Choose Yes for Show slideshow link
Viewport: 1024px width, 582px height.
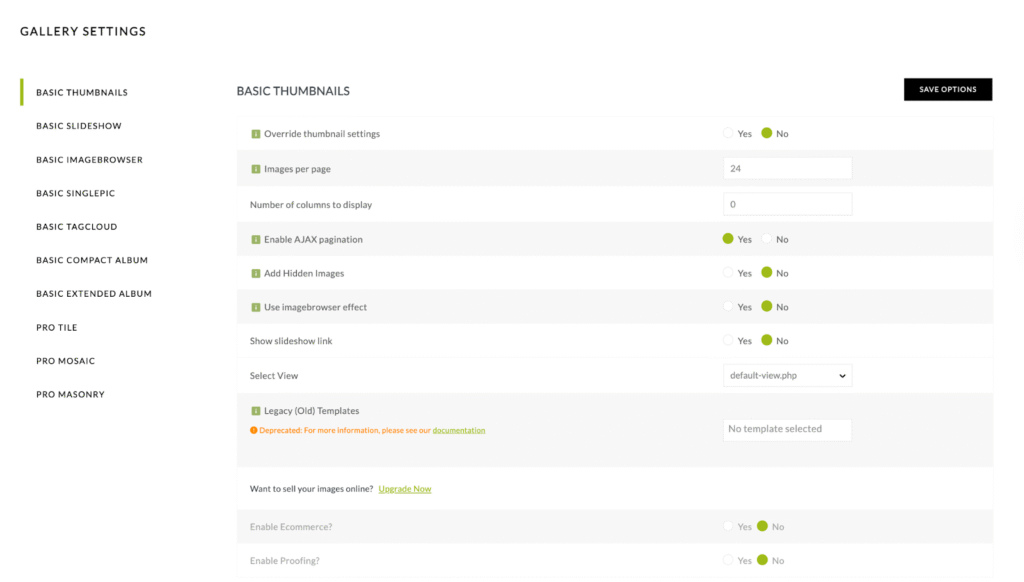pyautogui.click(x=728, y=341)
